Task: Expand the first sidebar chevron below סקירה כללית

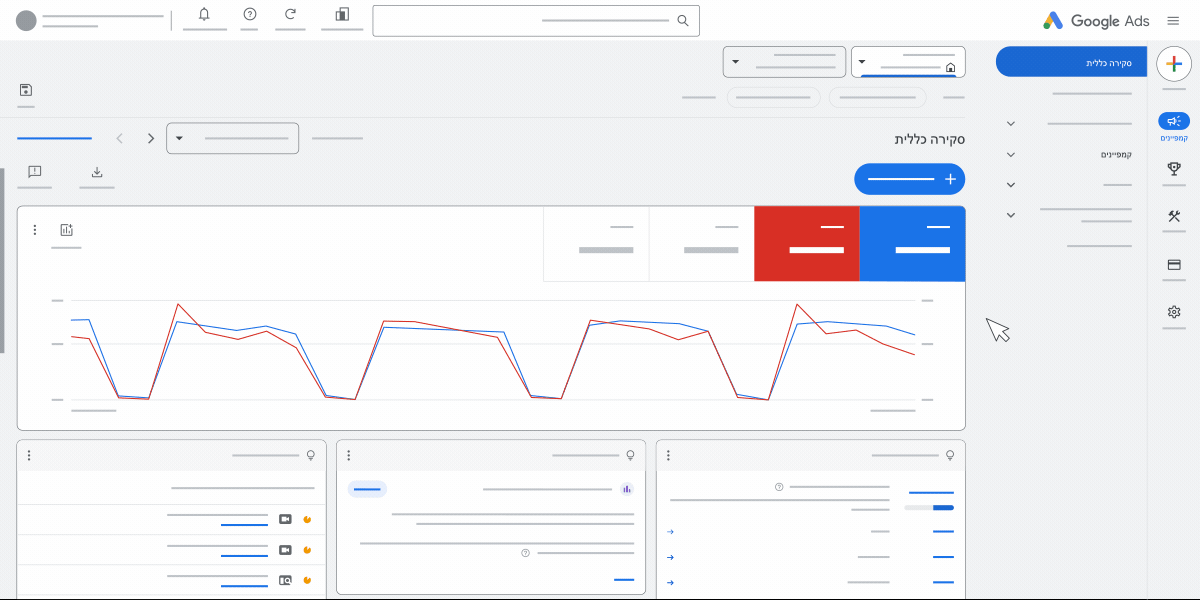Action: pyautogui.click(x=1010, y=123)
